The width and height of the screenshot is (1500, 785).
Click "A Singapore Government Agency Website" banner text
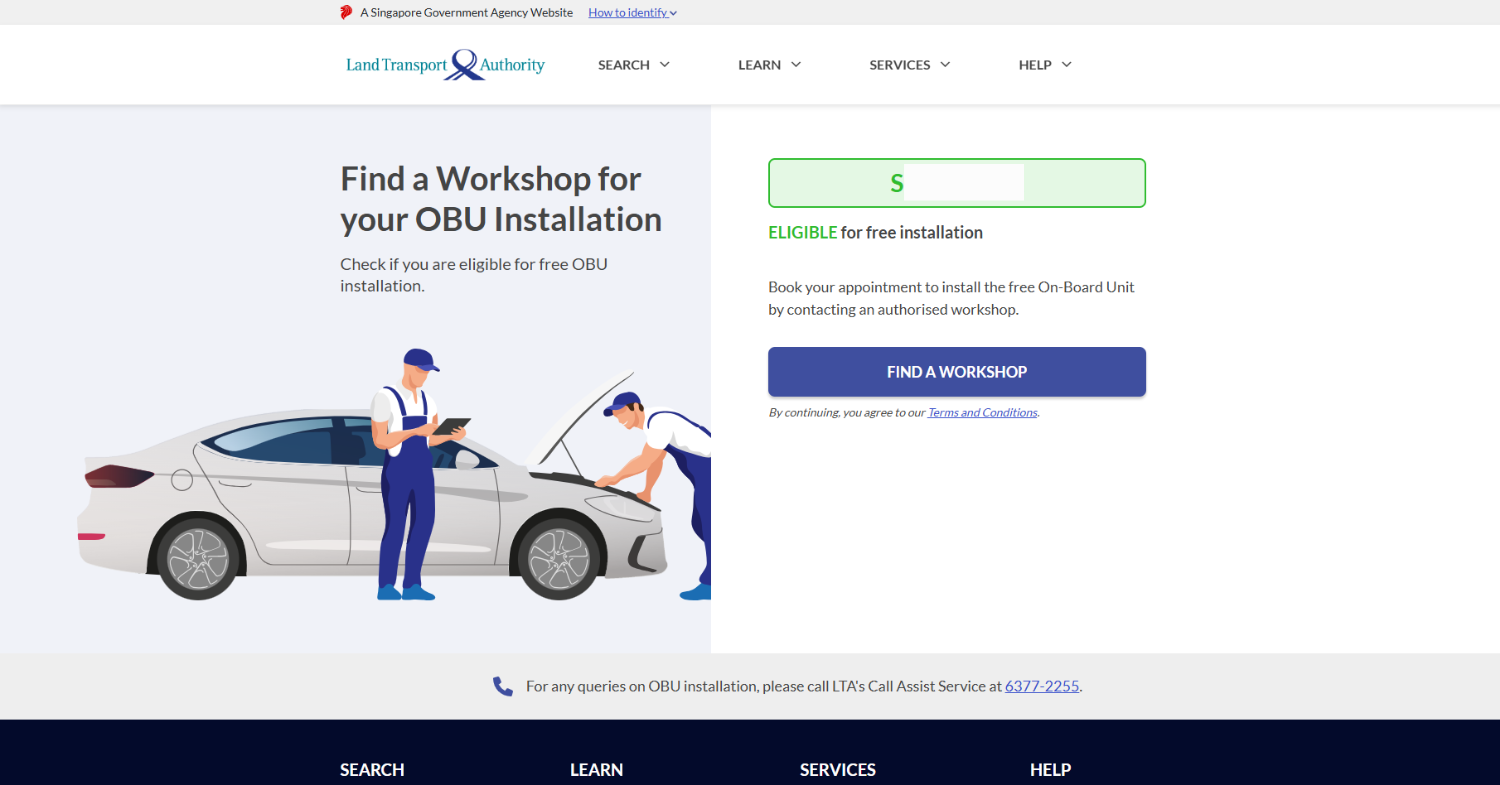click(465, 12)
